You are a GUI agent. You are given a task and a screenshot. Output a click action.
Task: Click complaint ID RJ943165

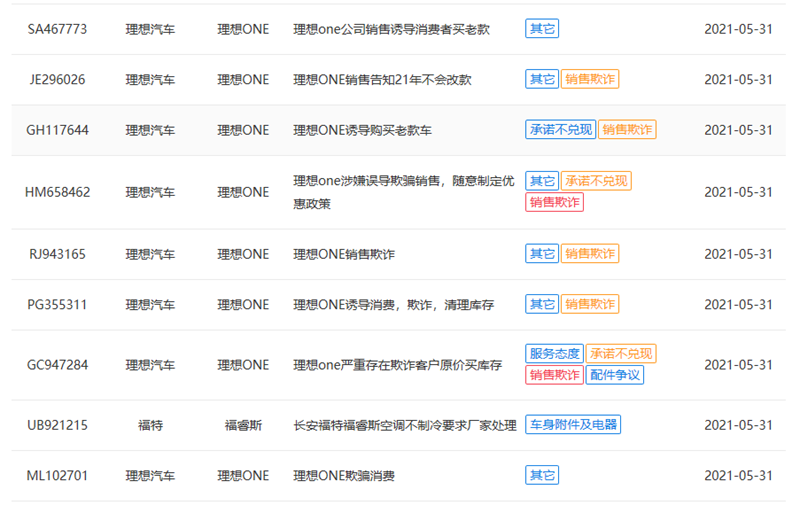click(57, 254)
